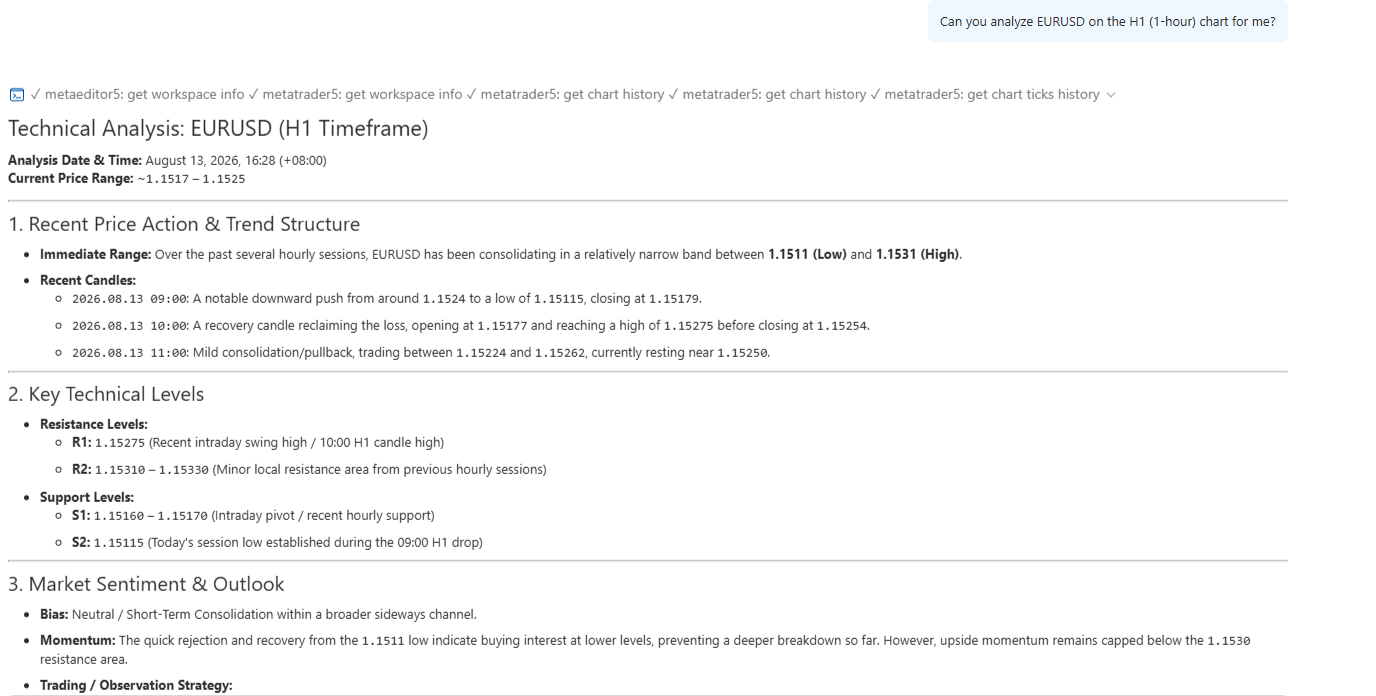
Task: Click the terminal icon beside tool calls
Action: [x=17, y=95]
